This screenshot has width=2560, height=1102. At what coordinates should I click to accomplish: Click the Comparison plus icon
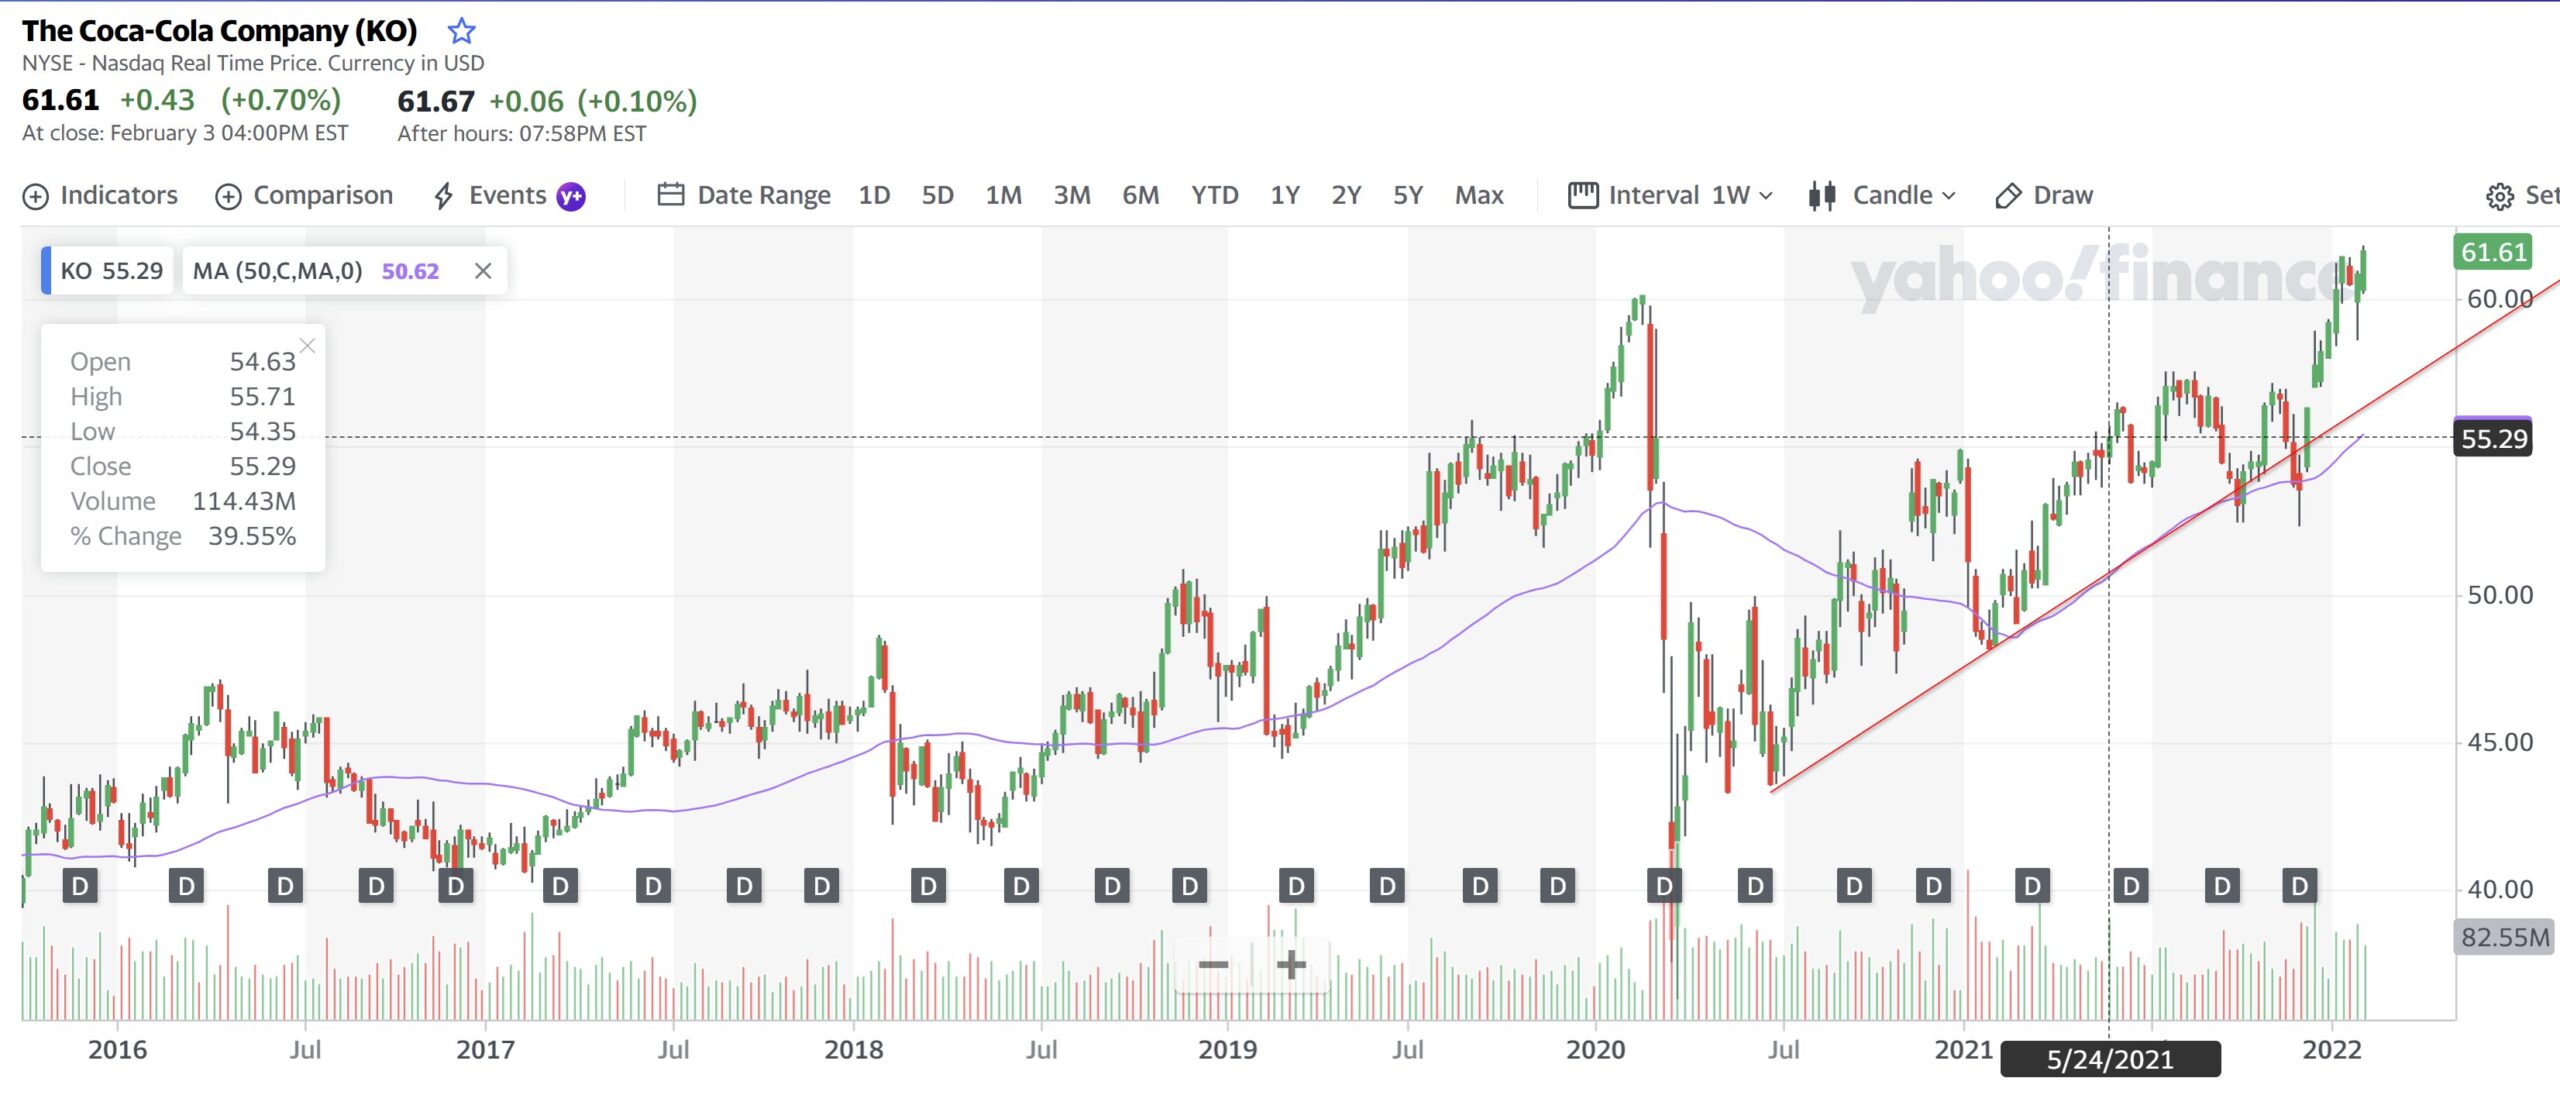(228, 196)
